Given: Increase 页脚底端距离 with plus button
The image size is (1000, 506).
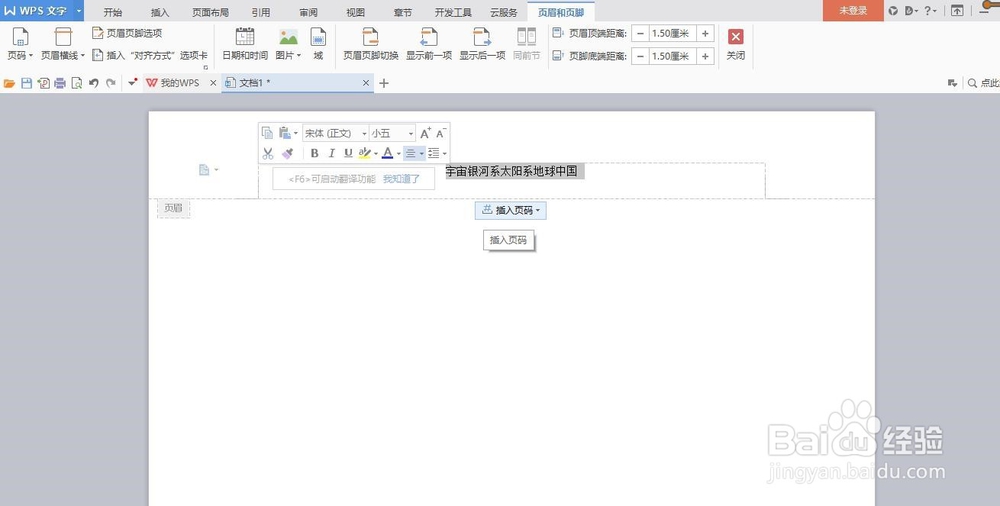Looking at the screenshot, I should point(705,56).
